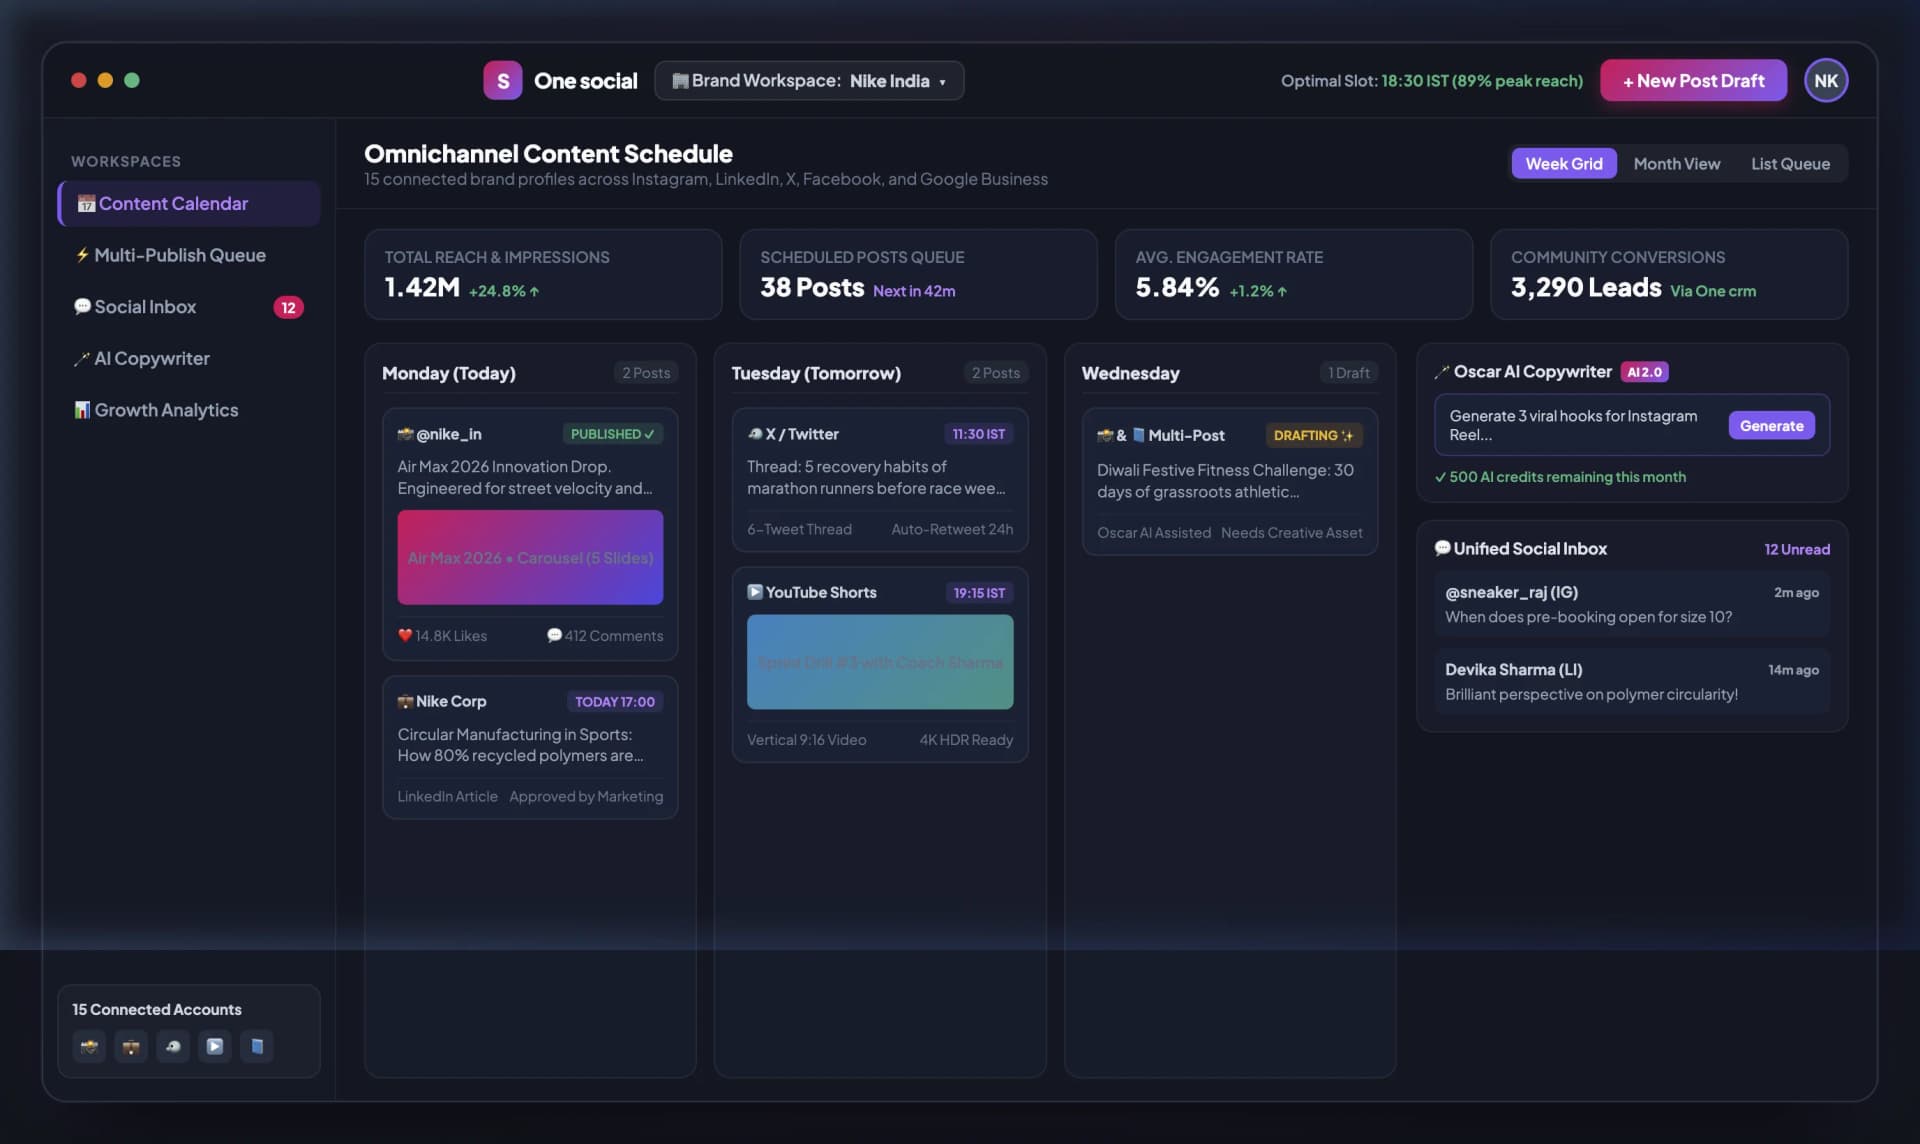Viewport: 1920px width, 1144px height.
Task: Click the + New Post Draft button
Action: [1693, 81]
